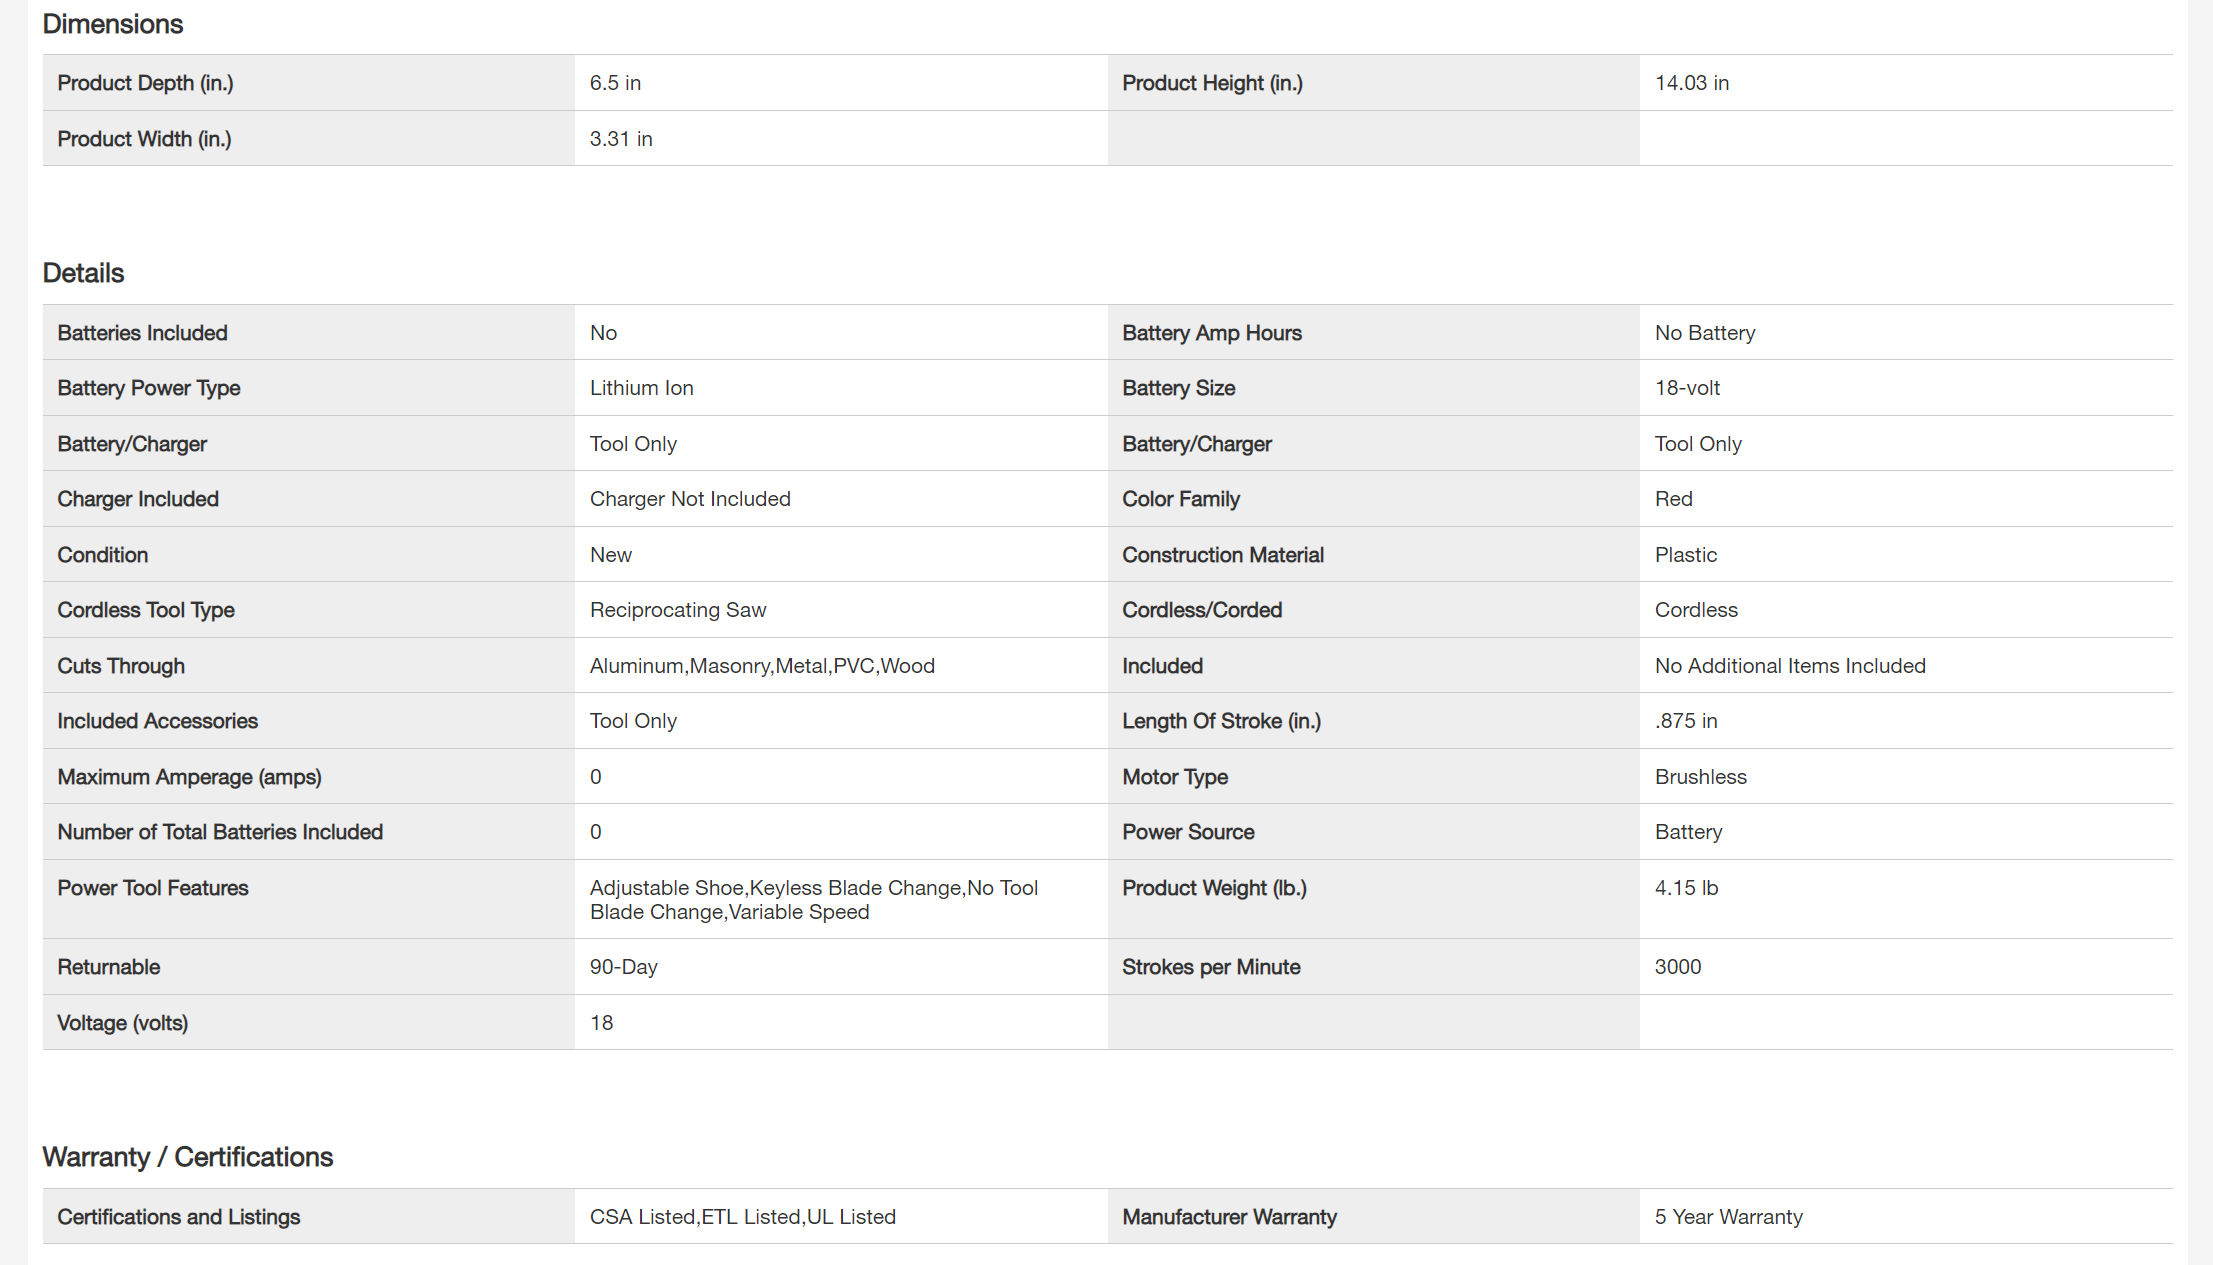
Task: Click the Brushless motor type value
Action: [1700, 777]
